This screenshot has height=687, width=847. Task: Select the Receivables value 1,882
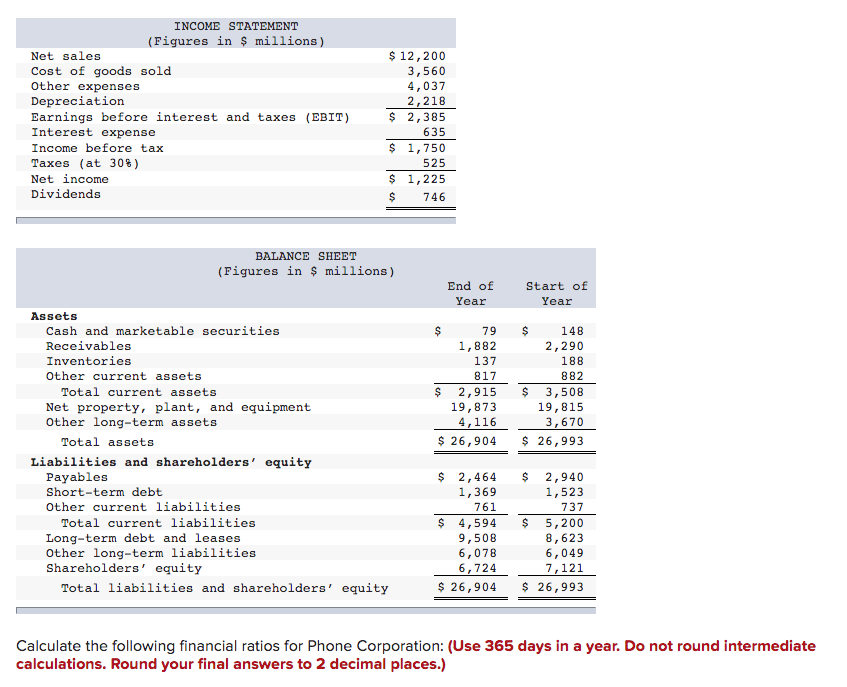point(477,346)
